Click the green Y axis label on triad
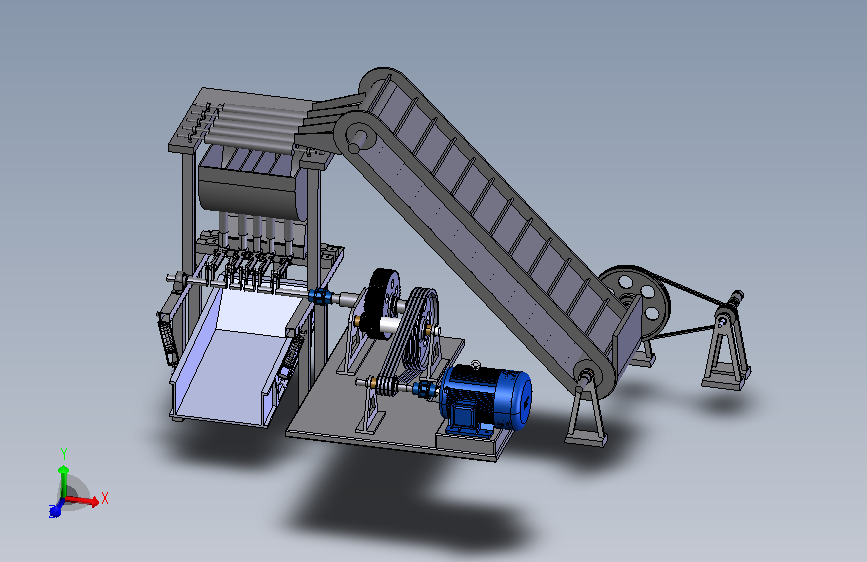 pyautogui.click(x=64, y=454)
